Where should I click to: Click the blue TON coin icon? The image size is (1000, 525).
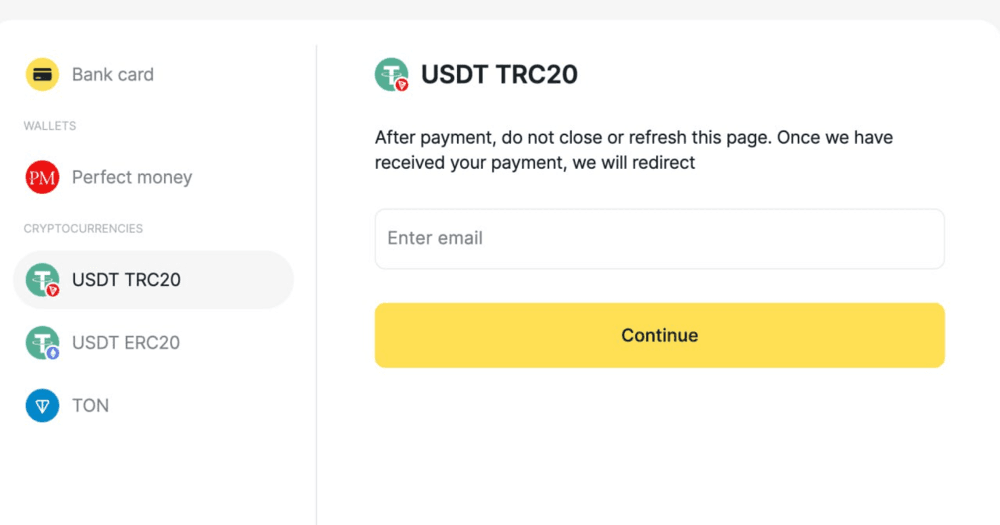42,405
